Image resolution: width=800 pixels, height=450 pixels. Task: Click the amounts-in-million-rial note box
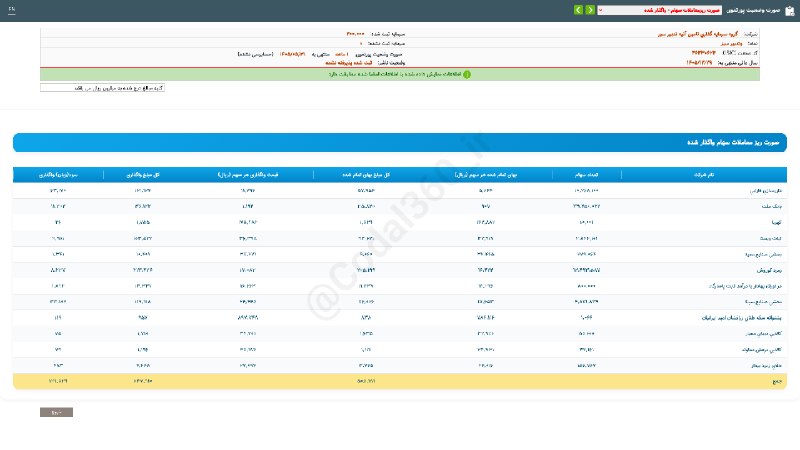coord(102,88)
